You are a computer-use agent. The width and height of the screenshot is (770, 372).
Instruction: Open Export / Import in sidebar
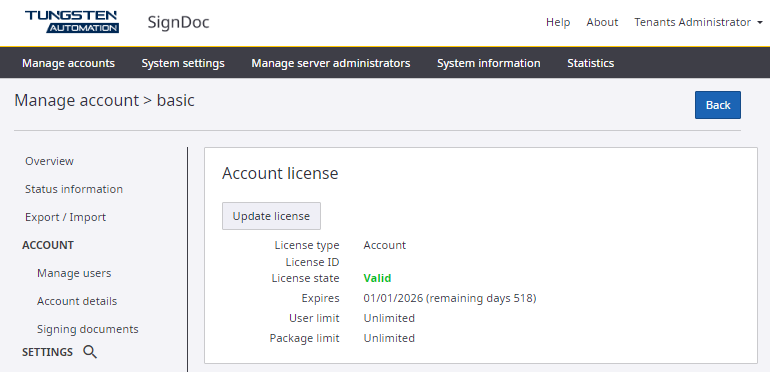(65, 217)
